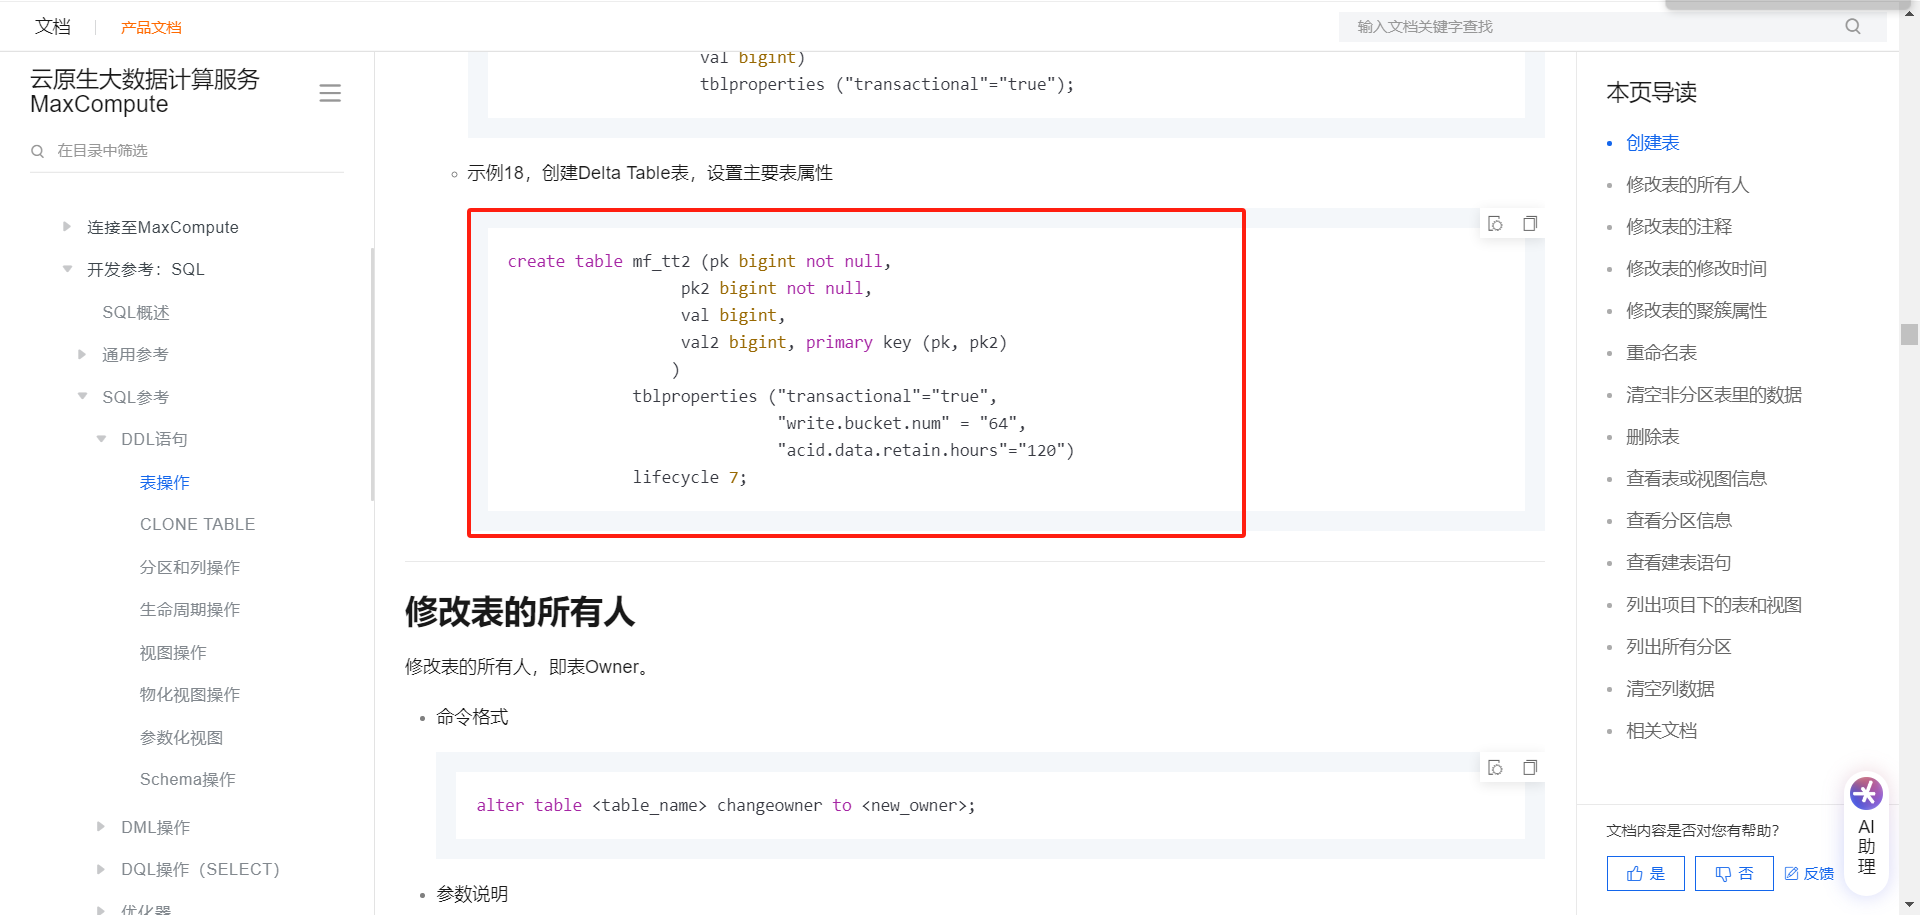The width and height of the screenshot is (1920, 915).
Task: Open 参数化视图 sidebar page
Action: coord(181,737)
